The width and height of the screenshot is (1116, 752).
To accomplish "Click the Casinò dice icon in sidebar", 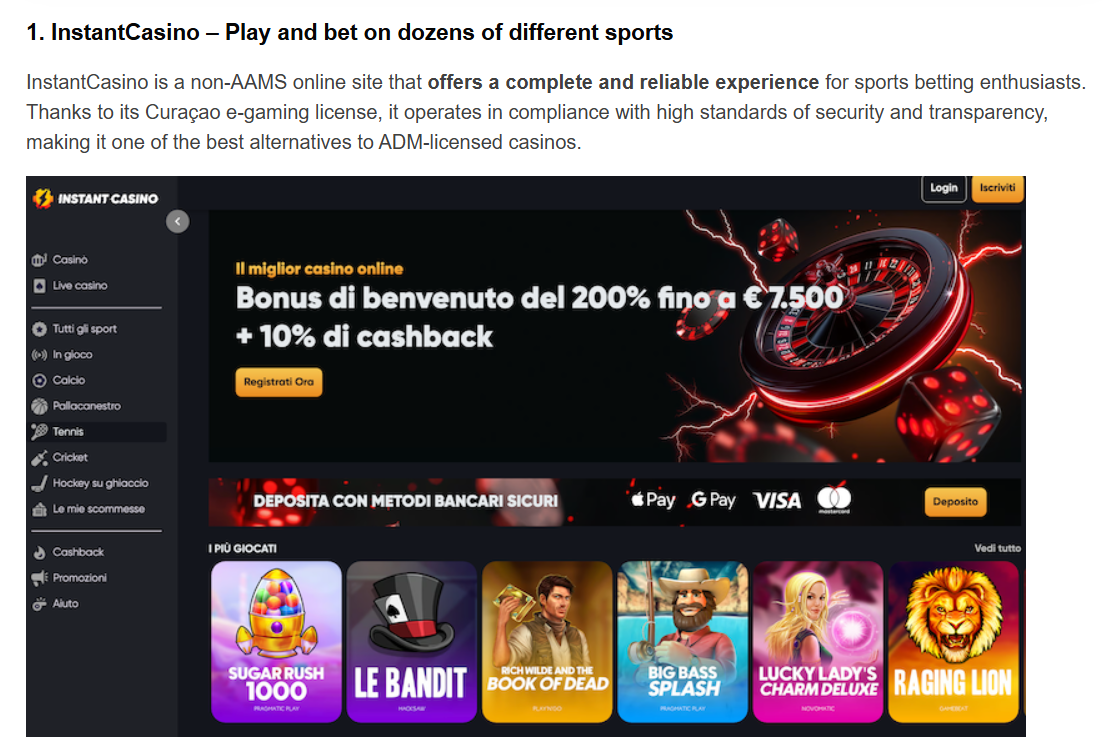I will 39,260.
